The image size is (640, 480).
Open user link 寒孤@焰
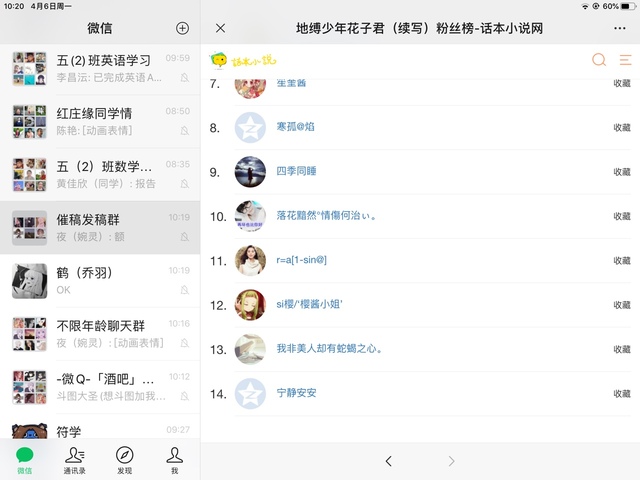tap(296, 127)
